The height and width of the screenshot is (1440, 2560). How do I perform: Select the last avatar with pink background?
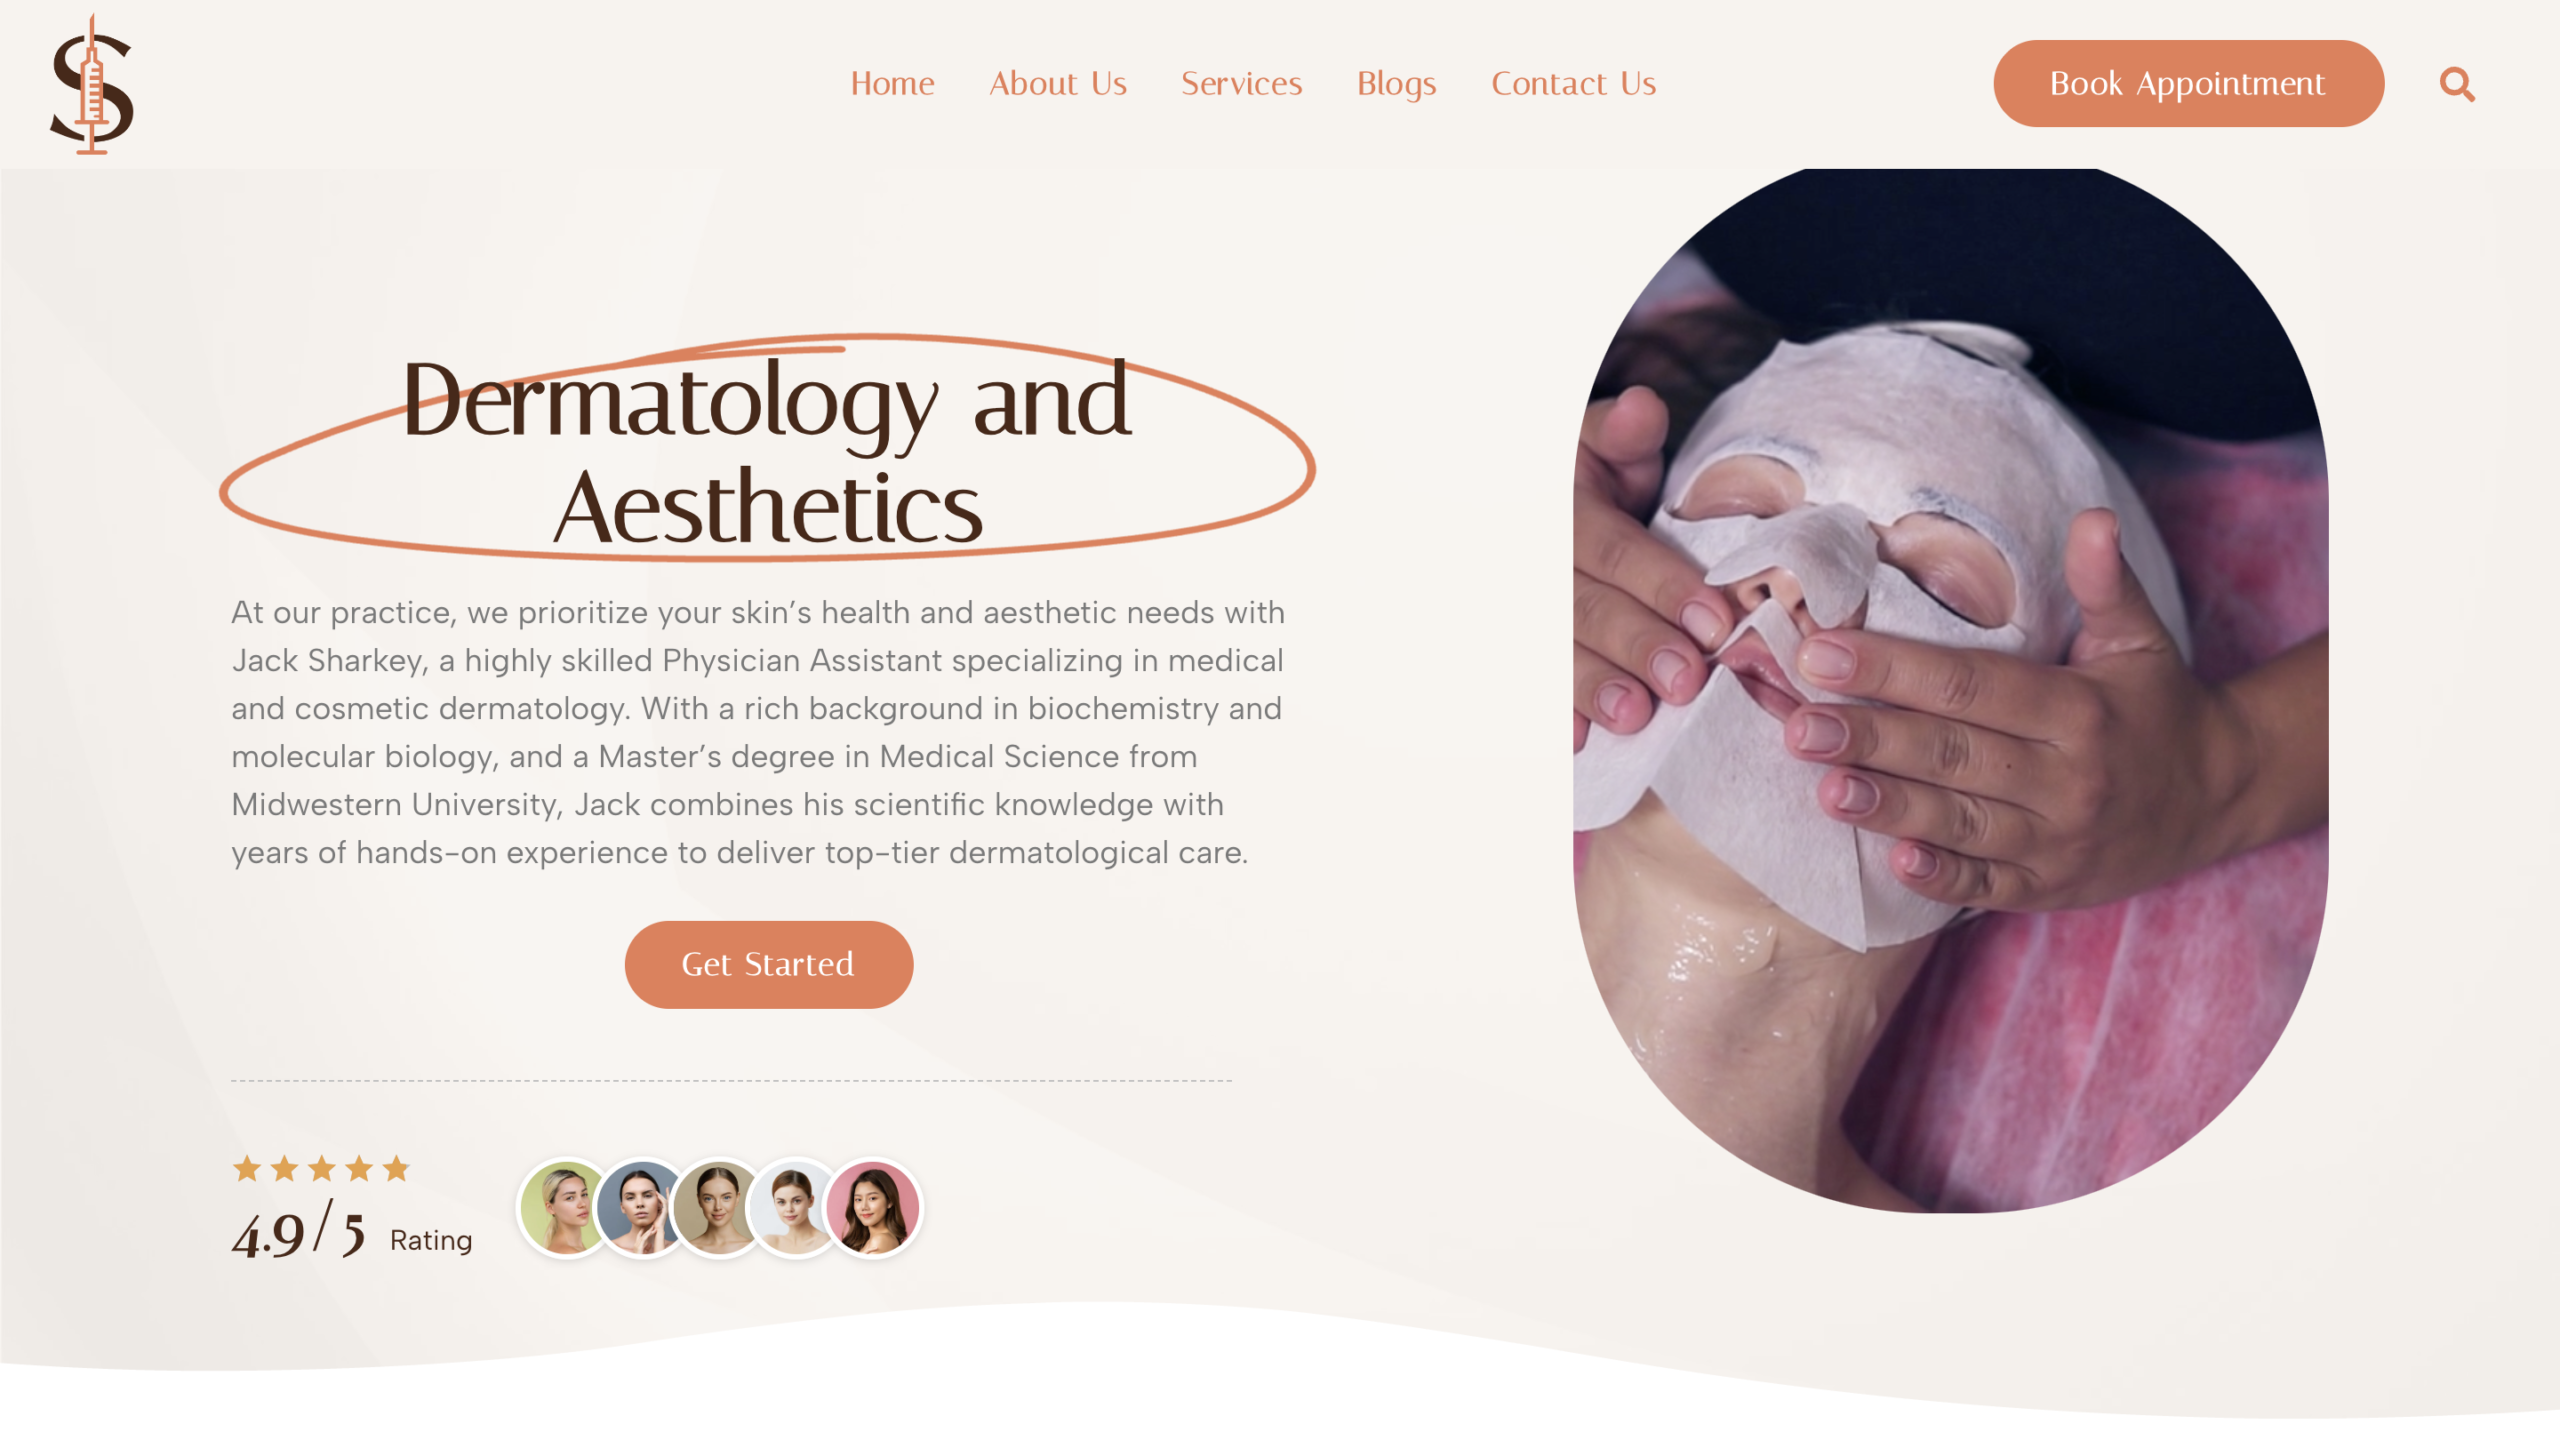(872, 1208)
